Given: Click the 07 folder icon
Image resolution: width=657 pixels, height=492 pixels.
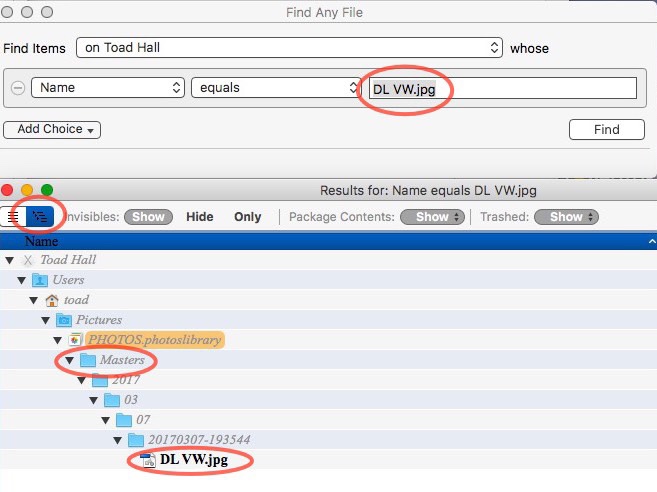Looking at the screenshot, I should point(124,419).
